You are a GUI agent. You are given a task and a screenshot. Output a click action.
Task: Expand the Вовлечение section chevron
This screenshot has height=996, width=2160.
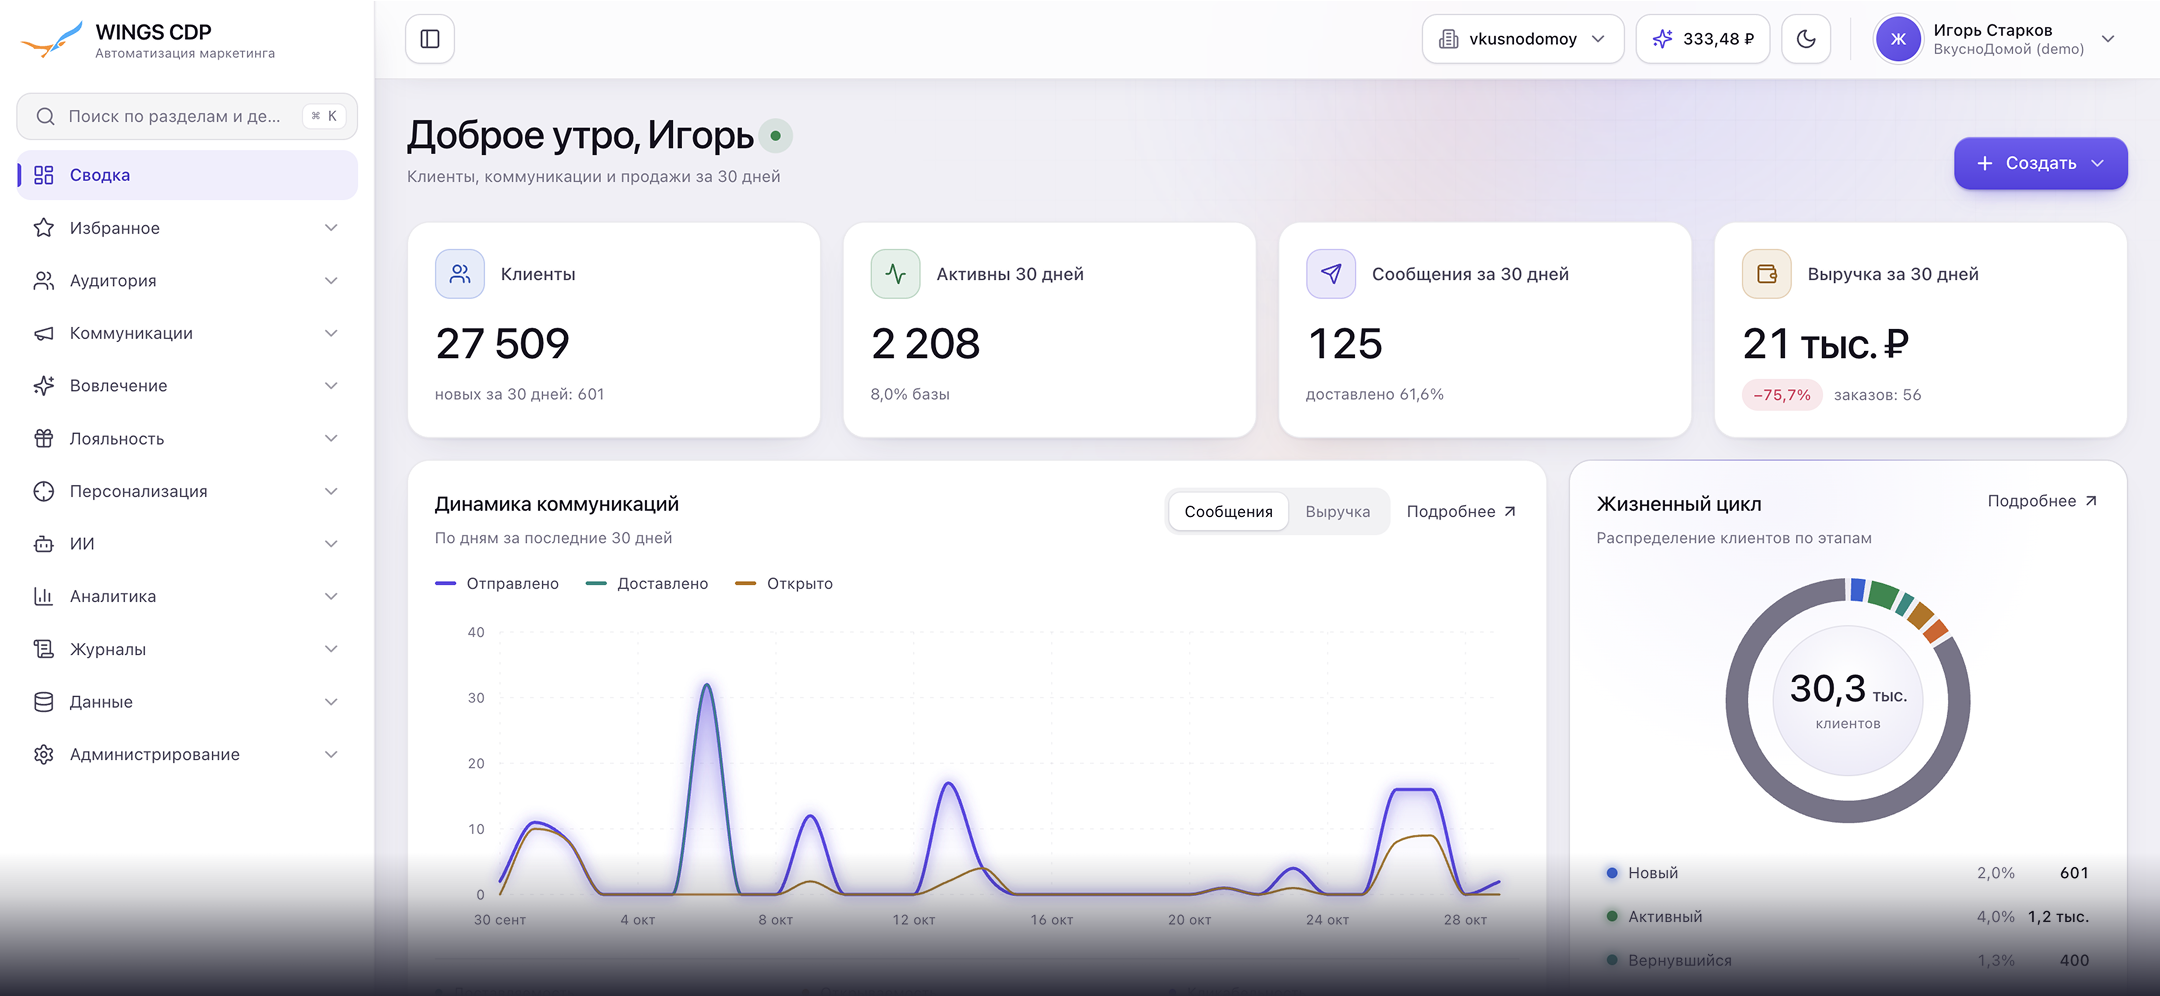pyautogui.click(x=331, y=386)
